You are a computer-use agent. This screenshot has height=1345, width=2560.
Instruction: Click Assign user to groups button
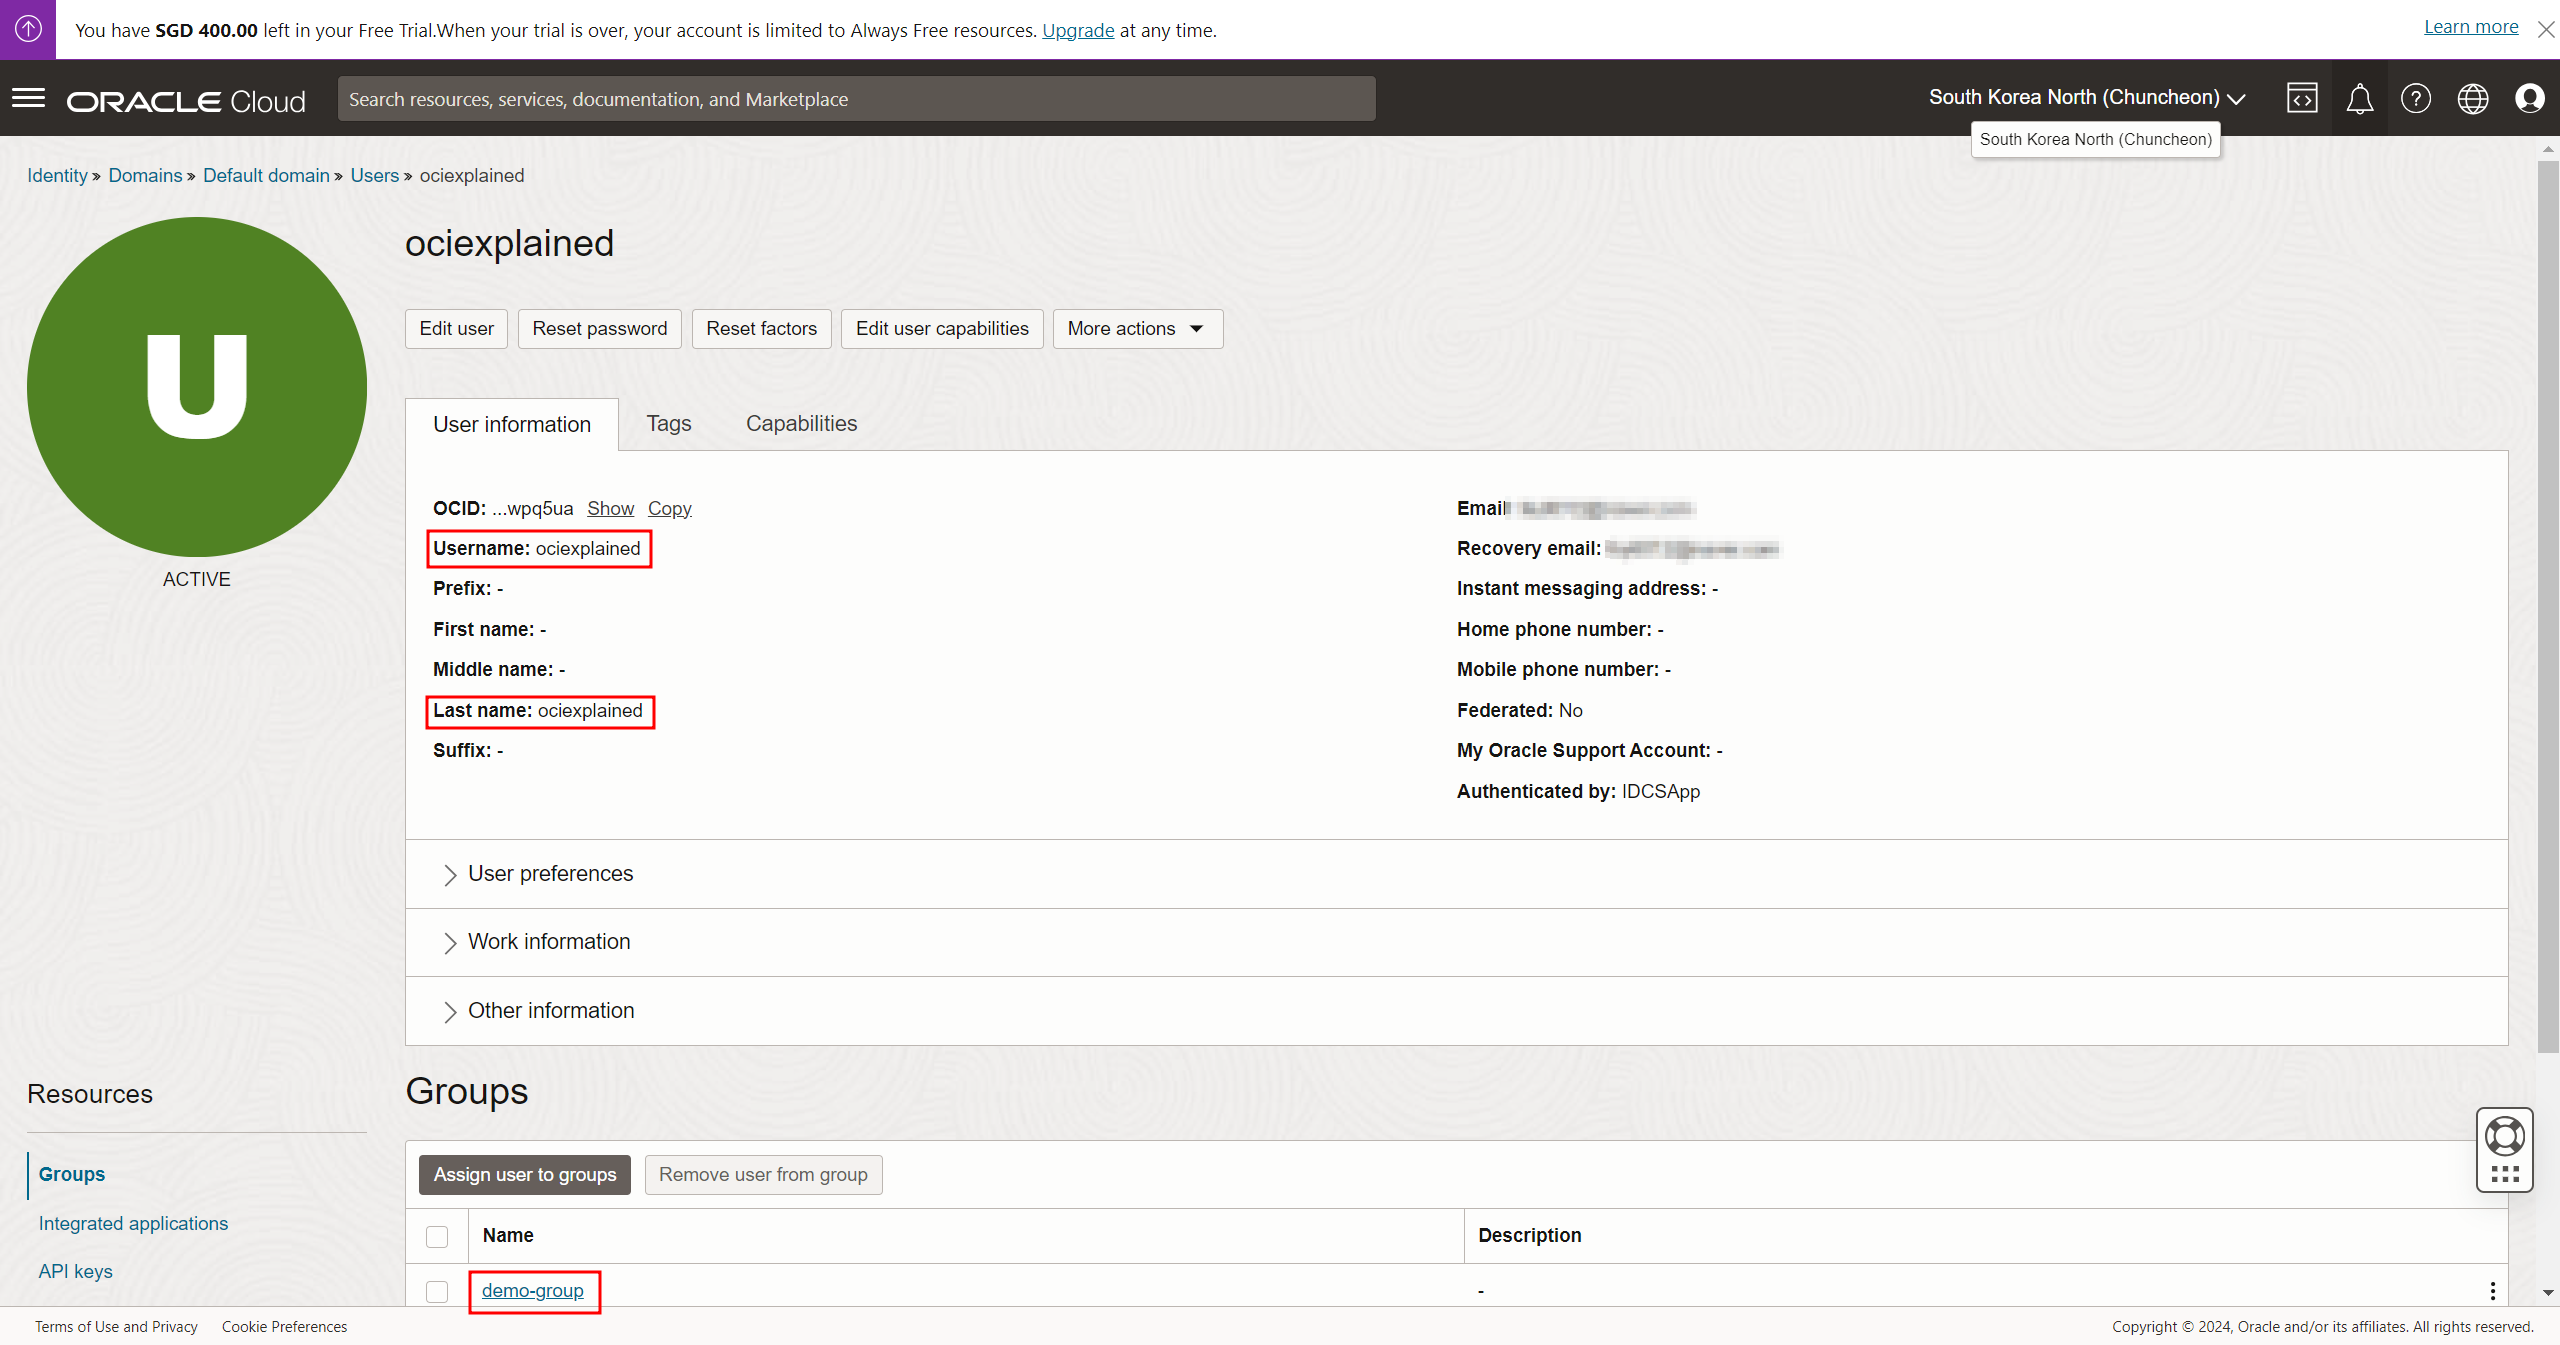coord(525,1175)
